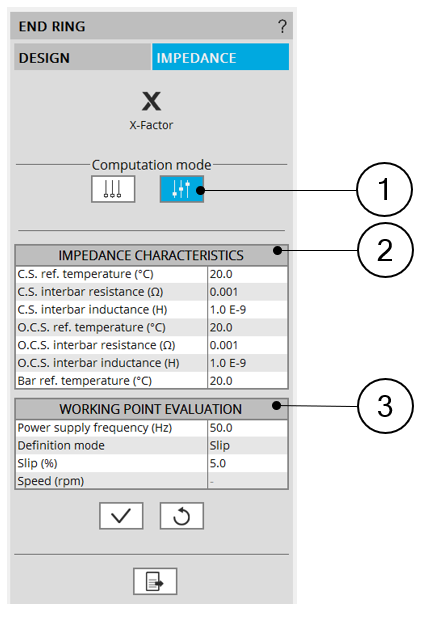Click the reset circular arrow button
The width and height of the screenshot is (425, 621).
pos(182,516)
